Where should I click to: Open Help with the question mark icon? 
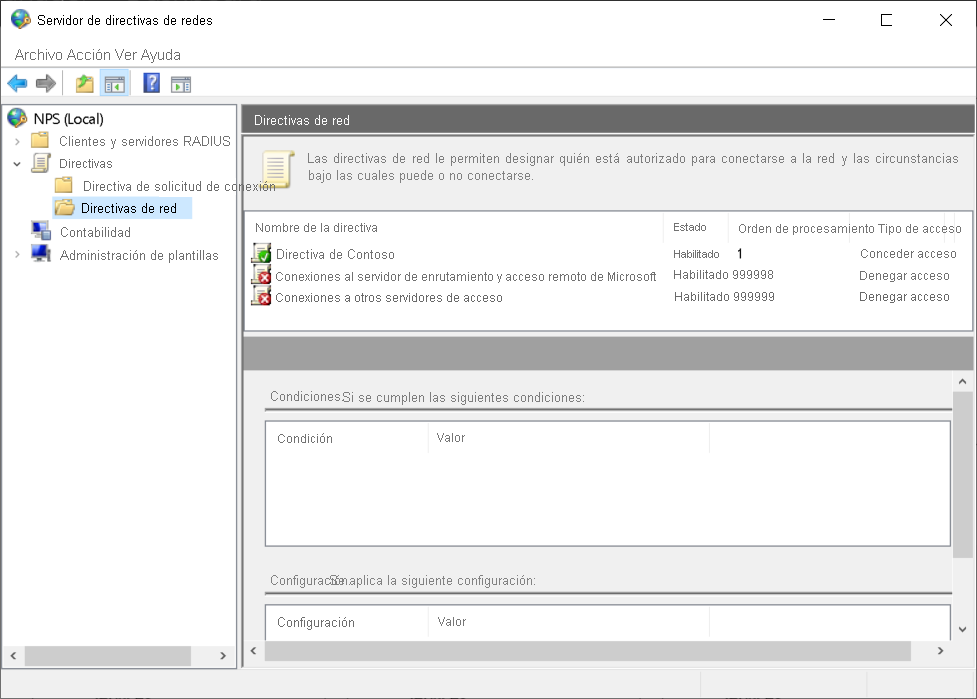[x=151, y=83]
